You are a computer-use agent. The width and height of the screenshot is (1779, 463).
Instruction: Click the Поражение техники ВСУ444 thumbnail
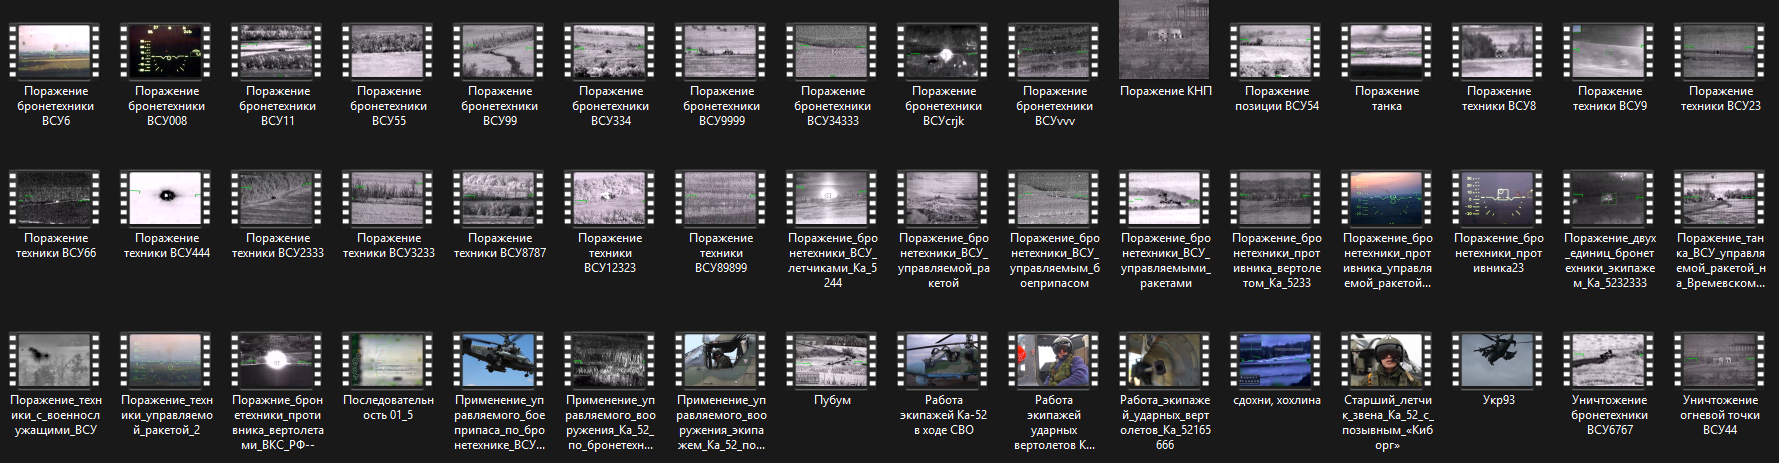(x=167, y=198)
